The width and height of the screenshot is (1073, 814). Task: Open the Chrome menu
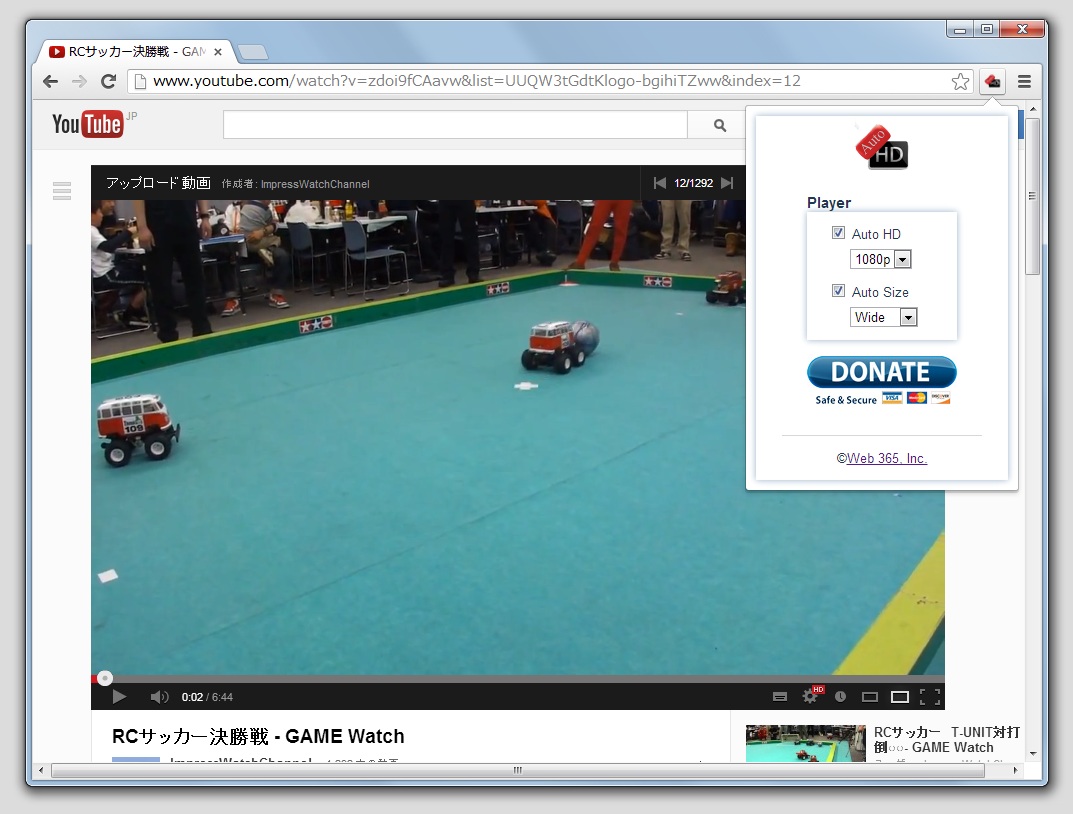[1024, 81]
